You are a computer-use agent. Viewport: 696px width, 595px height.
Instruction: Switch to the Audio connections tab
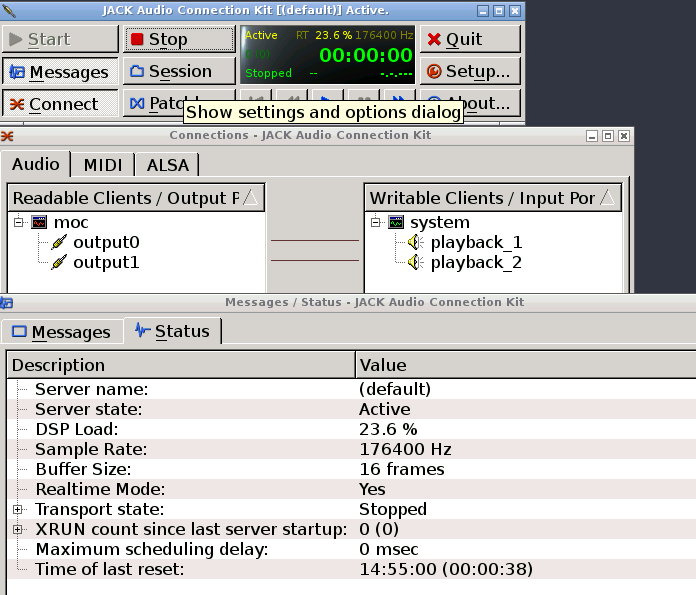pos(36,164)
